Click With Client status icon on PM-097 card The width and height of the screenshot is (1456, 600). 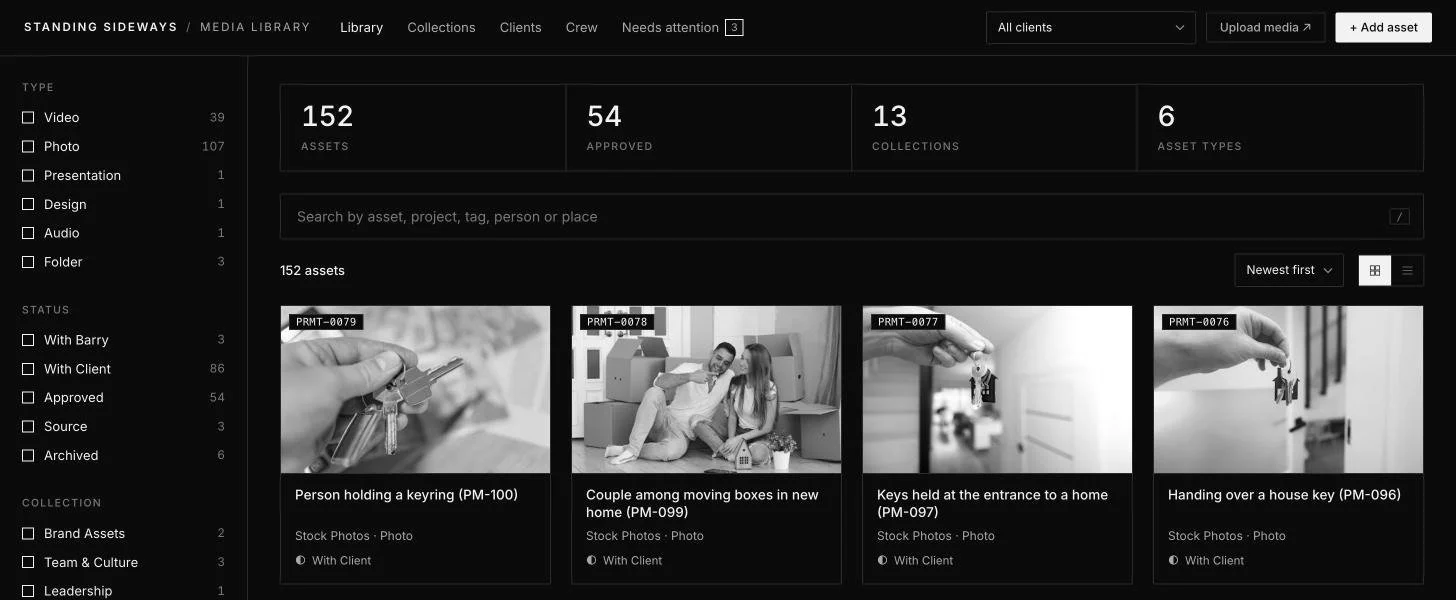pos(882,560)
